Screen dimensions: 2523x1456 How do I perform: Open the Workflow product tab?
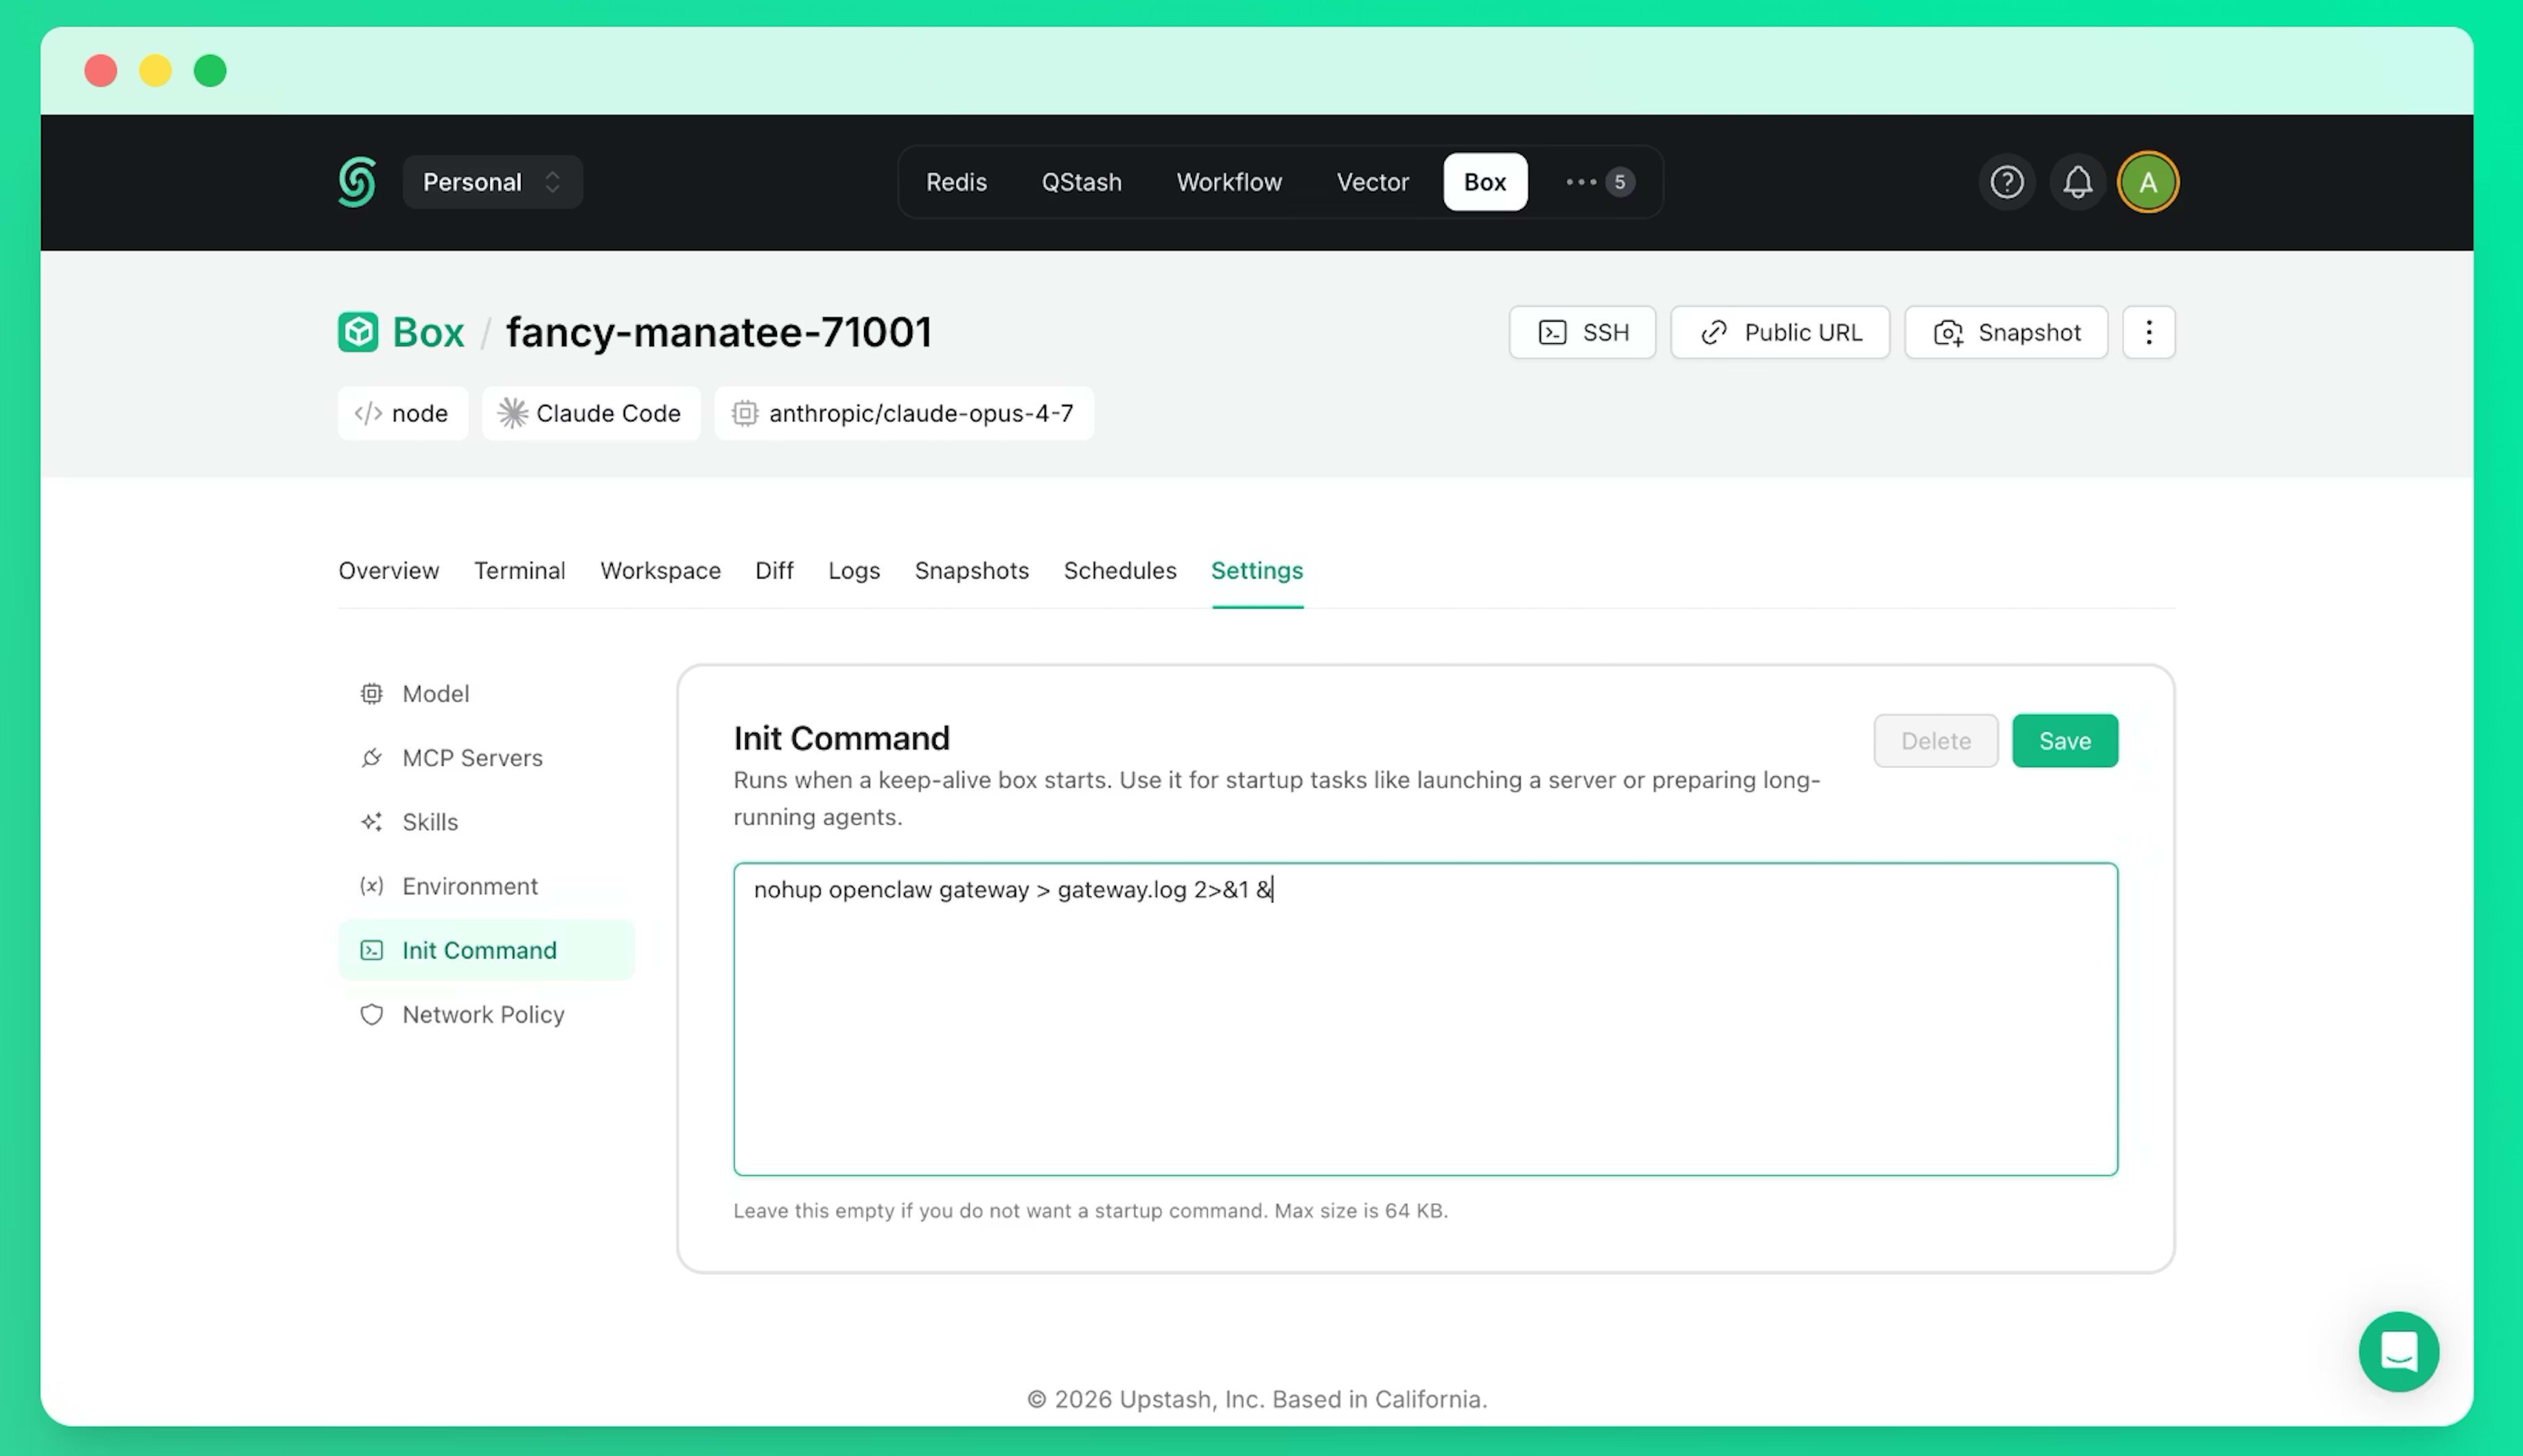[x=1229, y=182]
